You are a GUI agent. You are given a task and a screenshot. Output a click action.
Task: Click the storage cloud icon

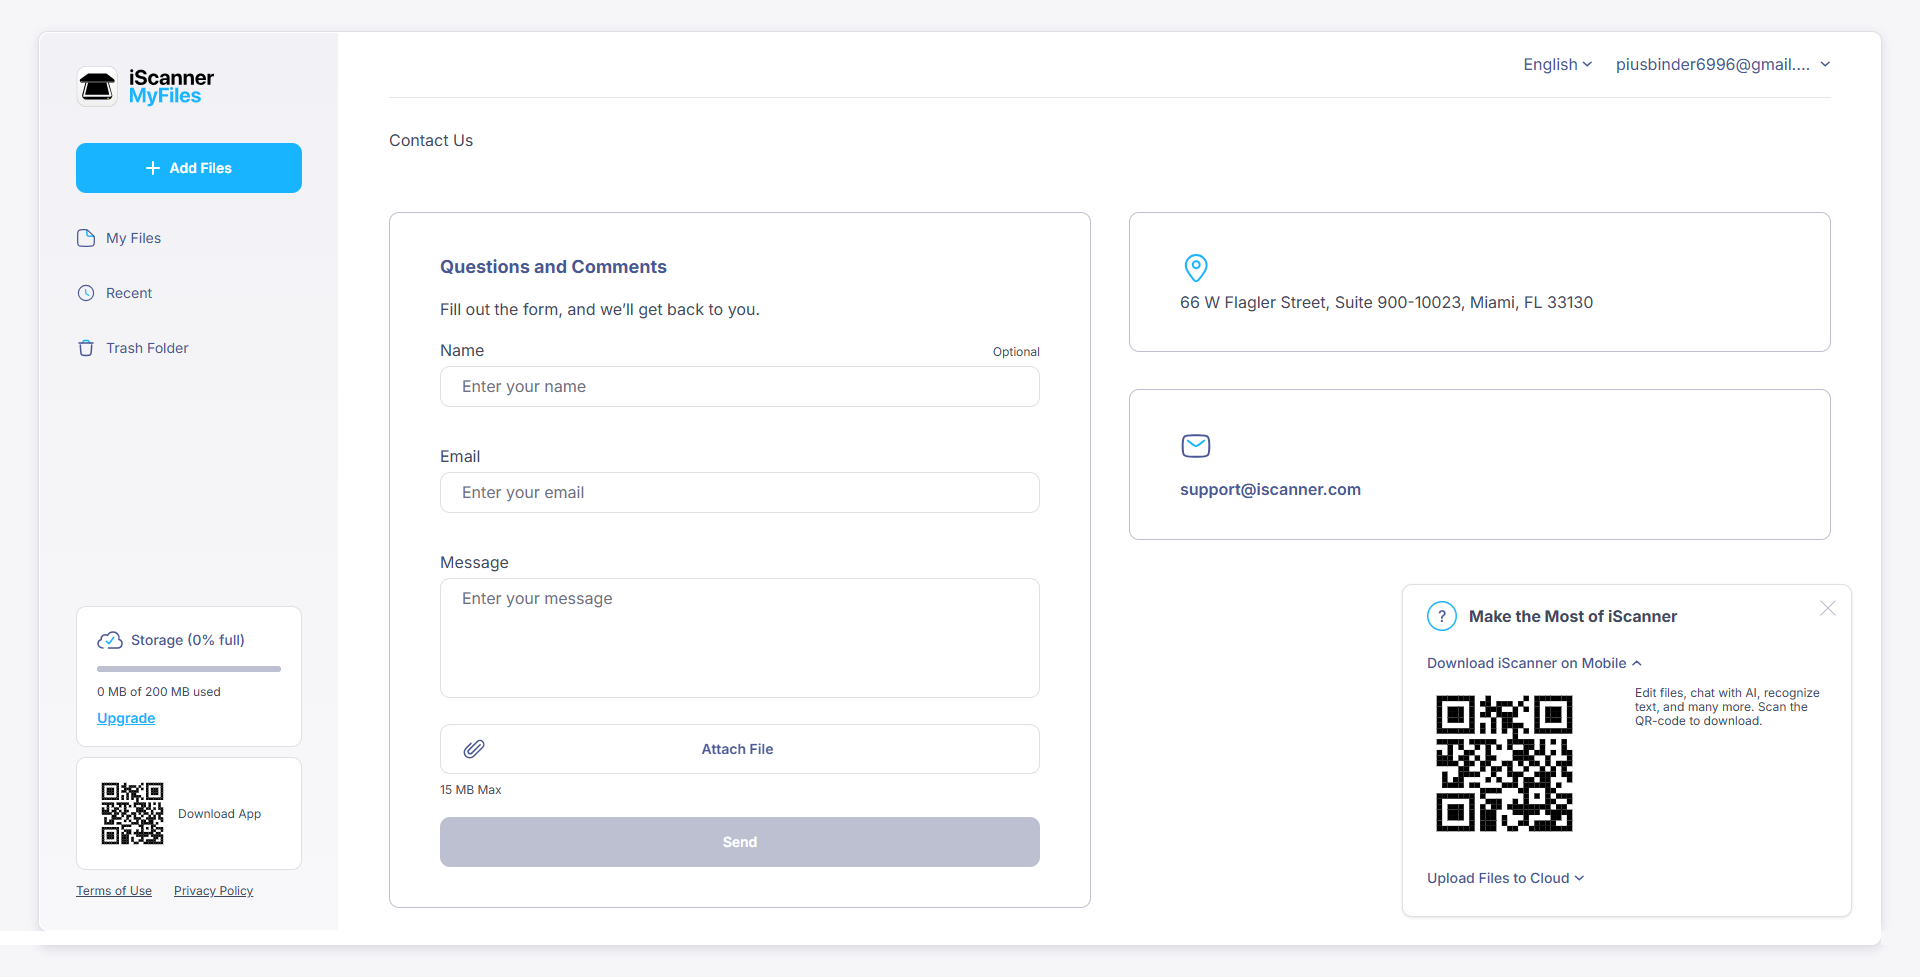point(110,640)
